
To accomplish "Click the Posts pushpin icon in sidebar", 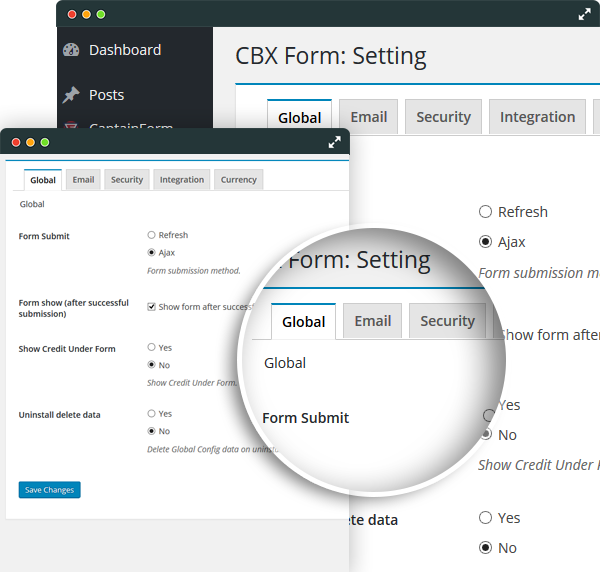I will pos(71,95).
